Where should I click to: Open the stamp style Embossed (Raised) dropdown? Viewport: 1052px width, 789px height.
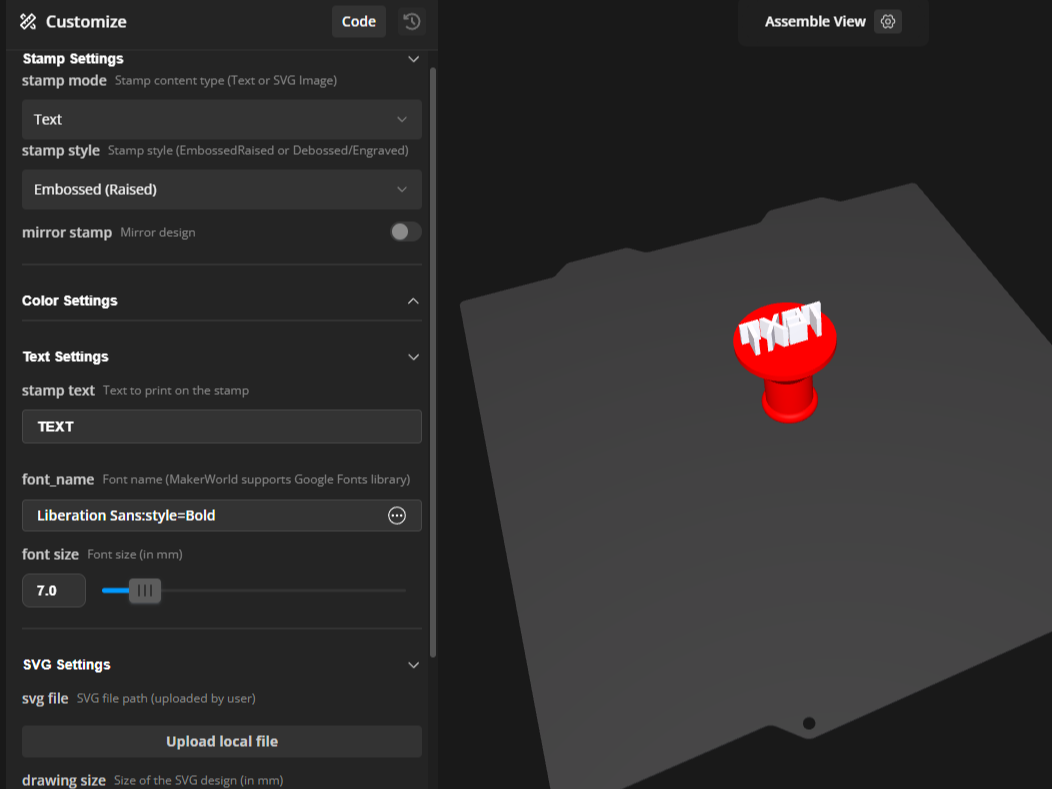tap(222, 189)
